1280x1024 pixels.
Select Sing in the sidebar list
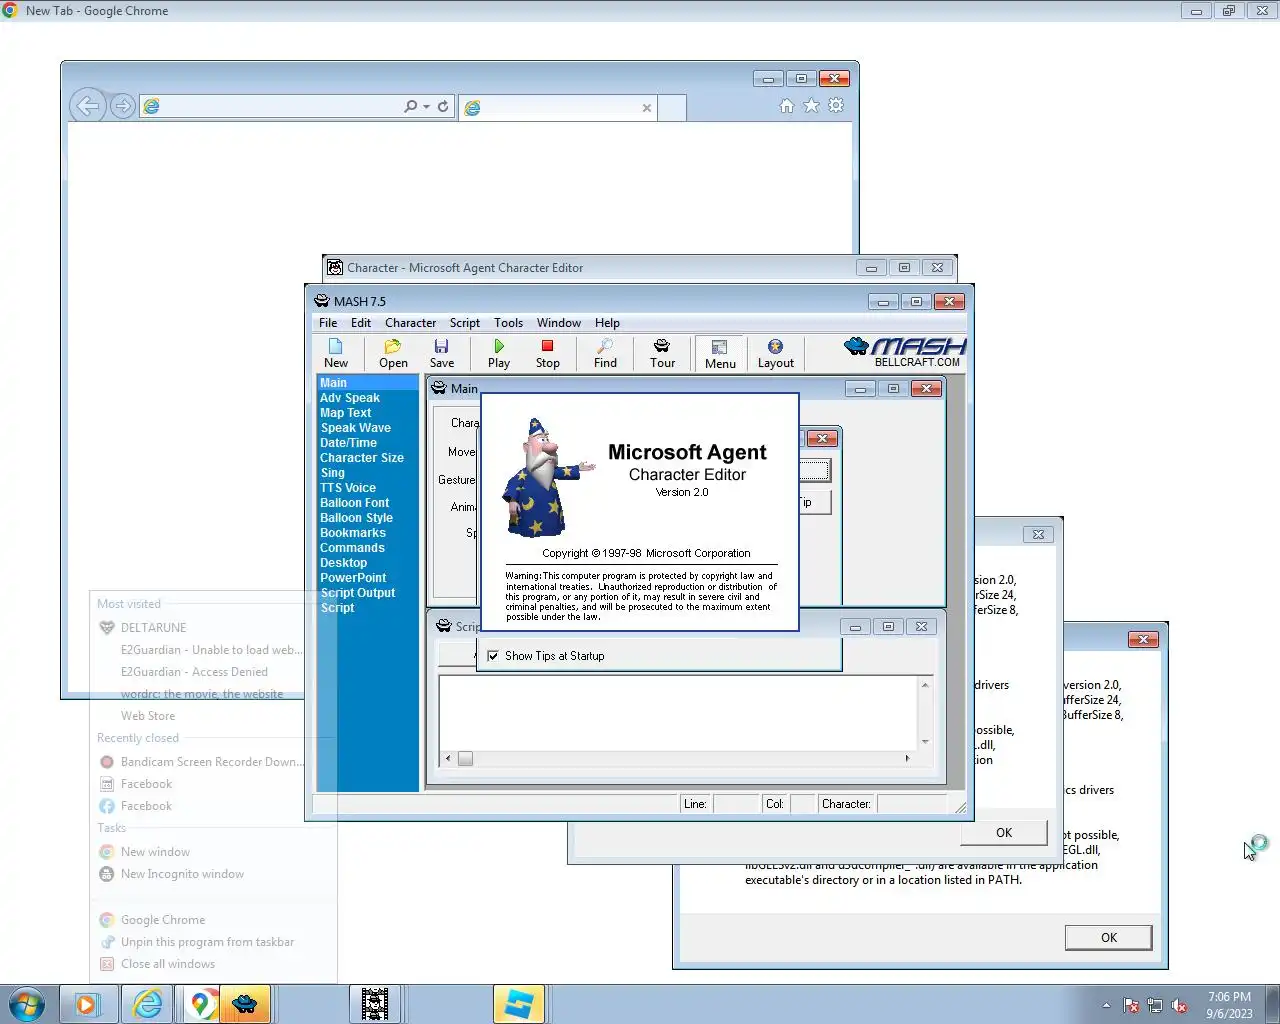332,473
